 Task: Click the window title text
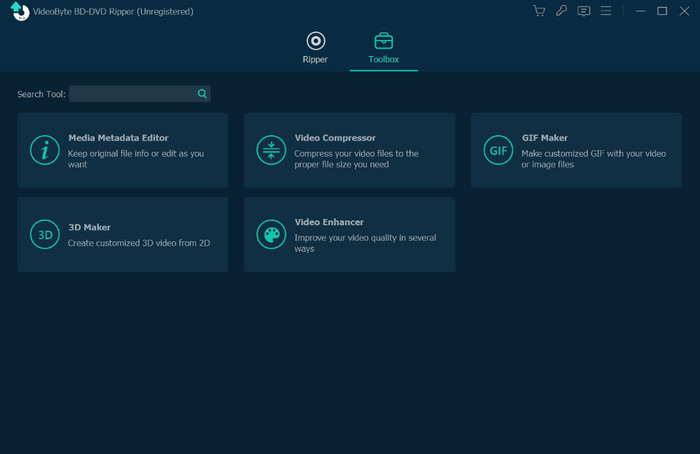(113, 12)
